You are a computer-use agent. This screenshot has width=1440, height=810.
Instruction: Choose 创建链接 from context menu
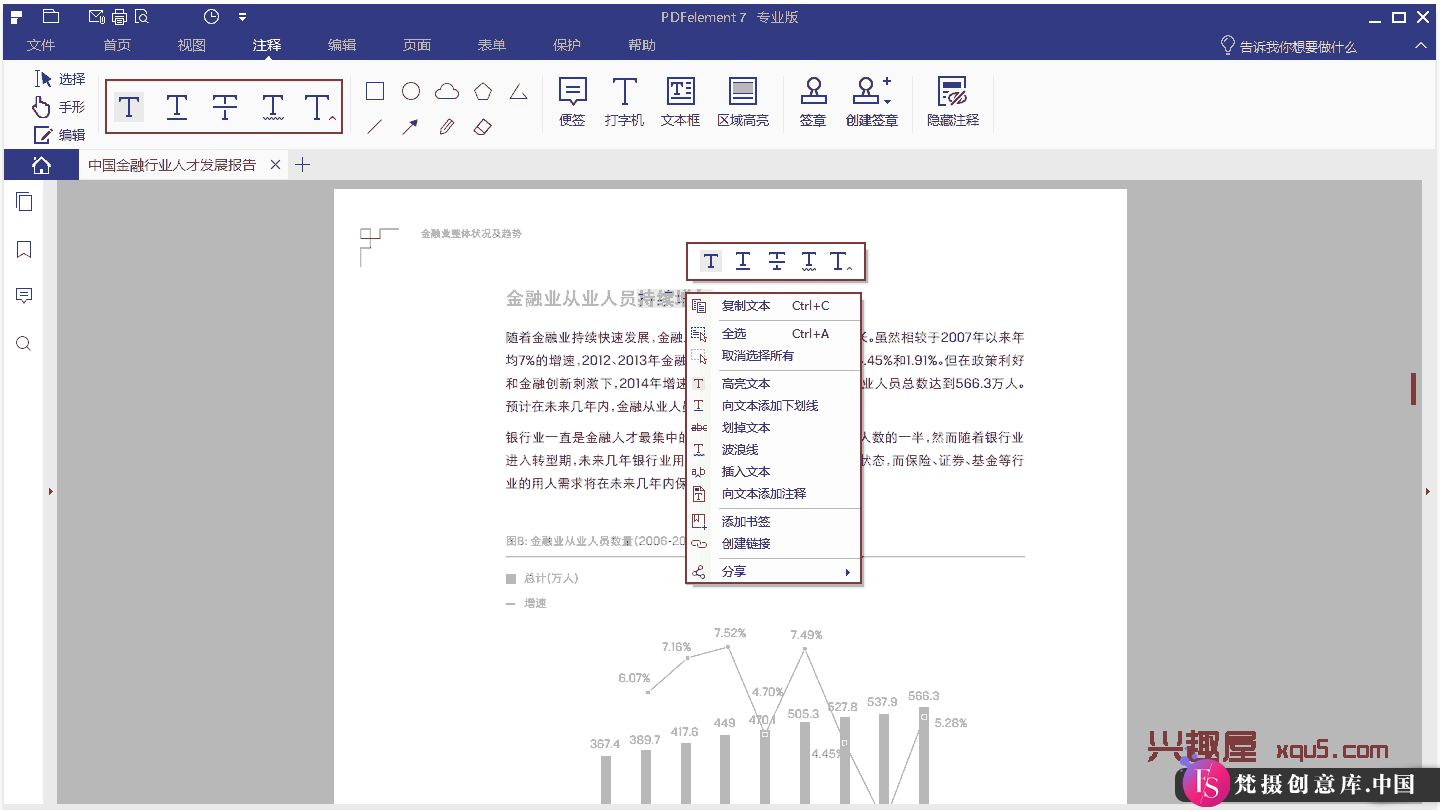(774, 544)
